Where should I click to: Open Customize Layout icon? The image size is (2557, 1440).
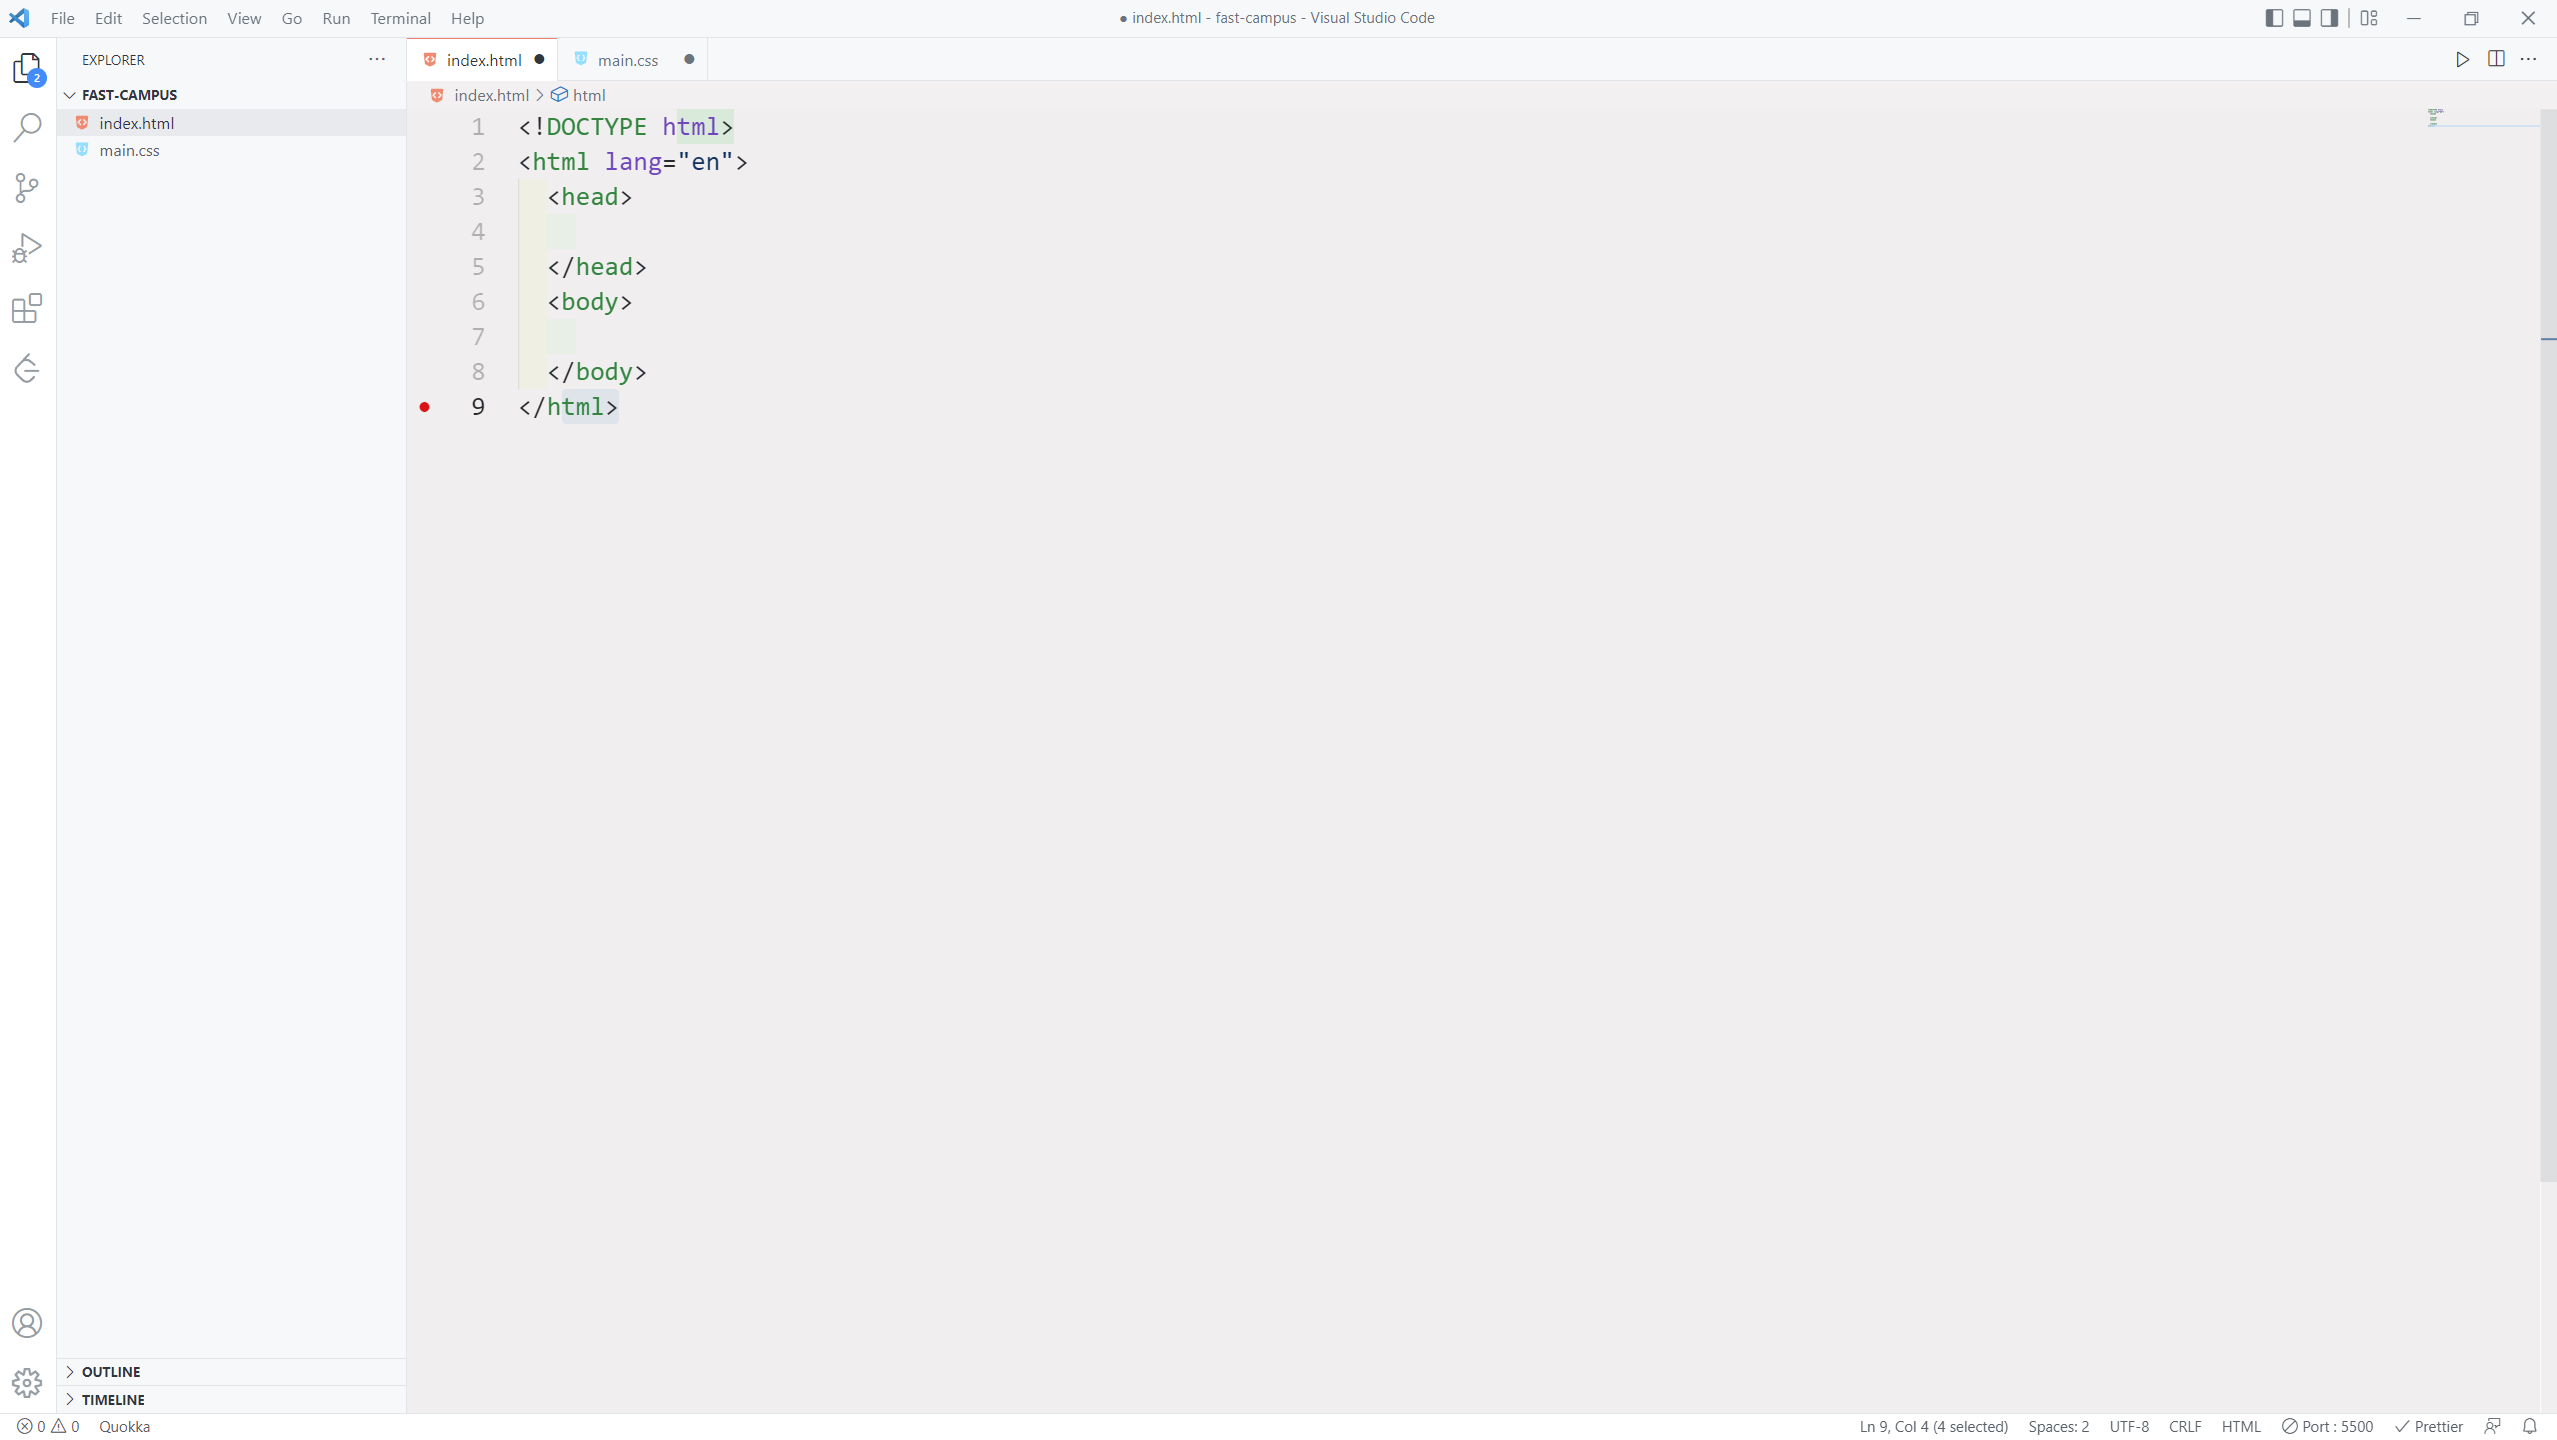(2369, 18)
